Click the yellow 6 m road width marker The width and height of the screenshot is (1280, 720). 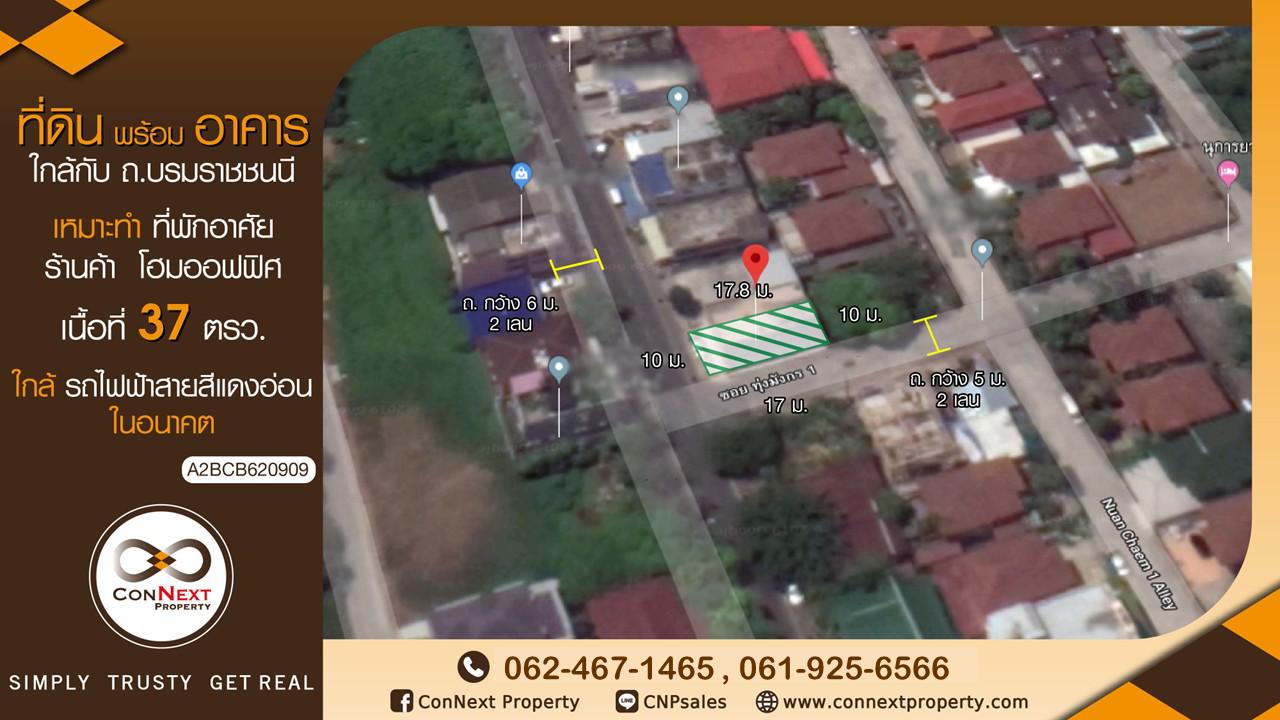click(577, 263)
